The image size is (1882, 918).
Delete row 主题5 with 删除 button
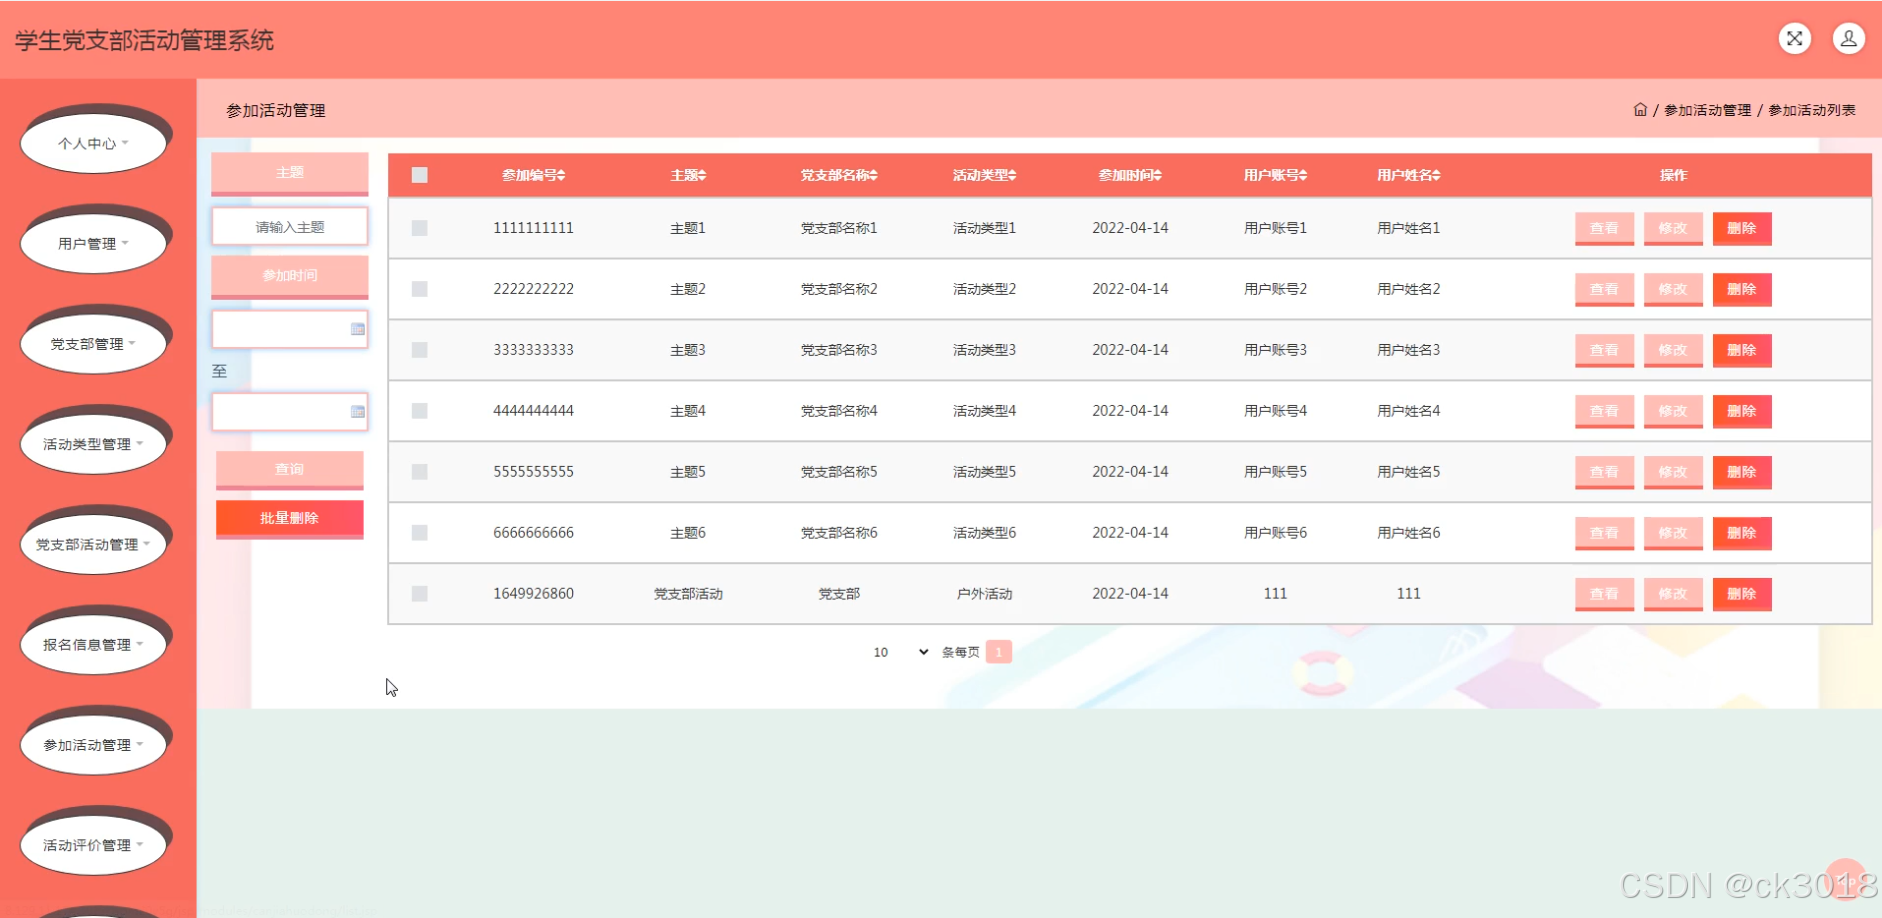point(1742,472)
